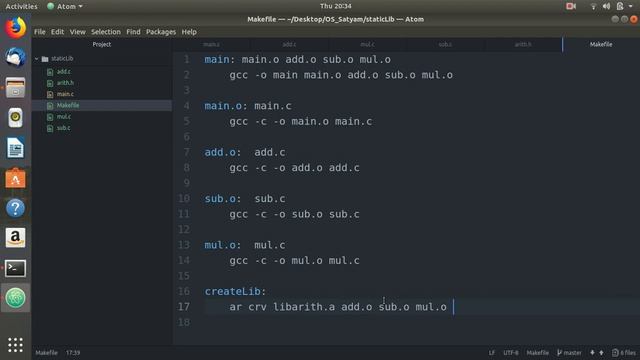Click the LF line ending selector

(491, 353)
